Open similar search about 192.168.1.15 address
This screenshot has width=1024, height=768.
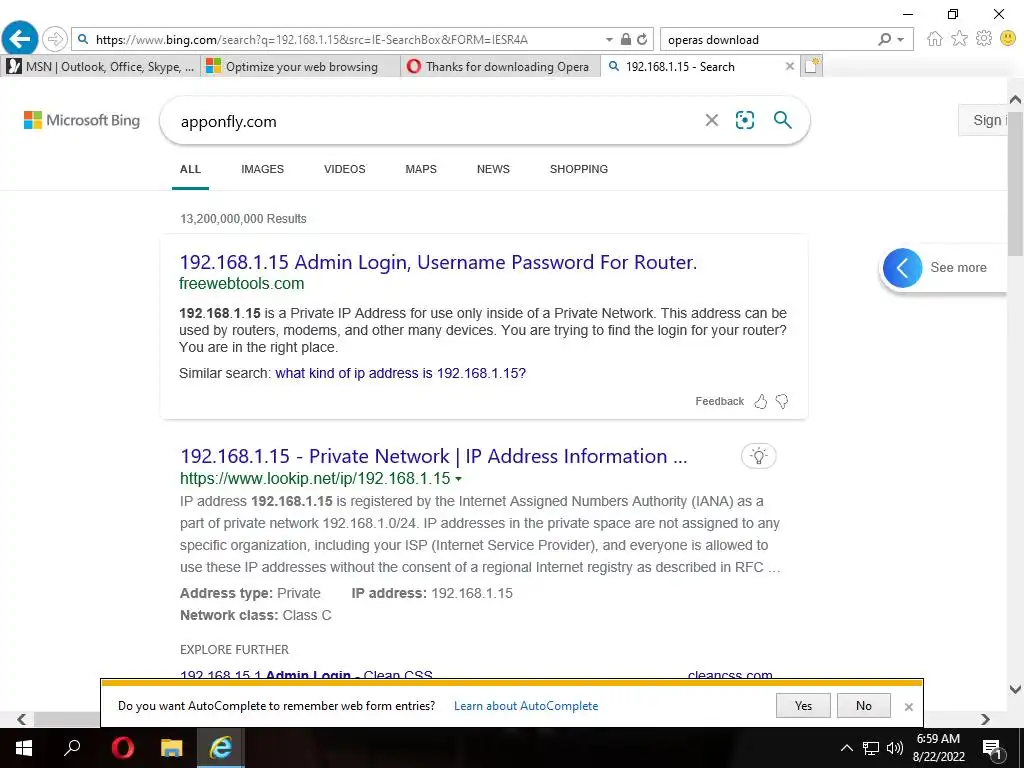(x=400, y=373)
